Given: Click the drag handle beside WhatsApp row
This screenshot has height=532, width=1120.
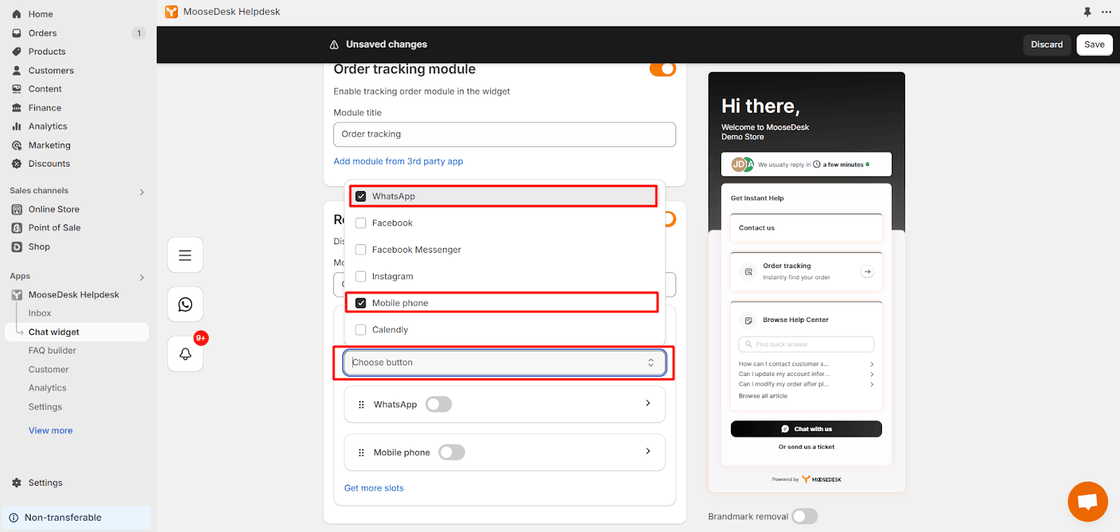Looking at the screenshot, I should [x=361, y=405].
